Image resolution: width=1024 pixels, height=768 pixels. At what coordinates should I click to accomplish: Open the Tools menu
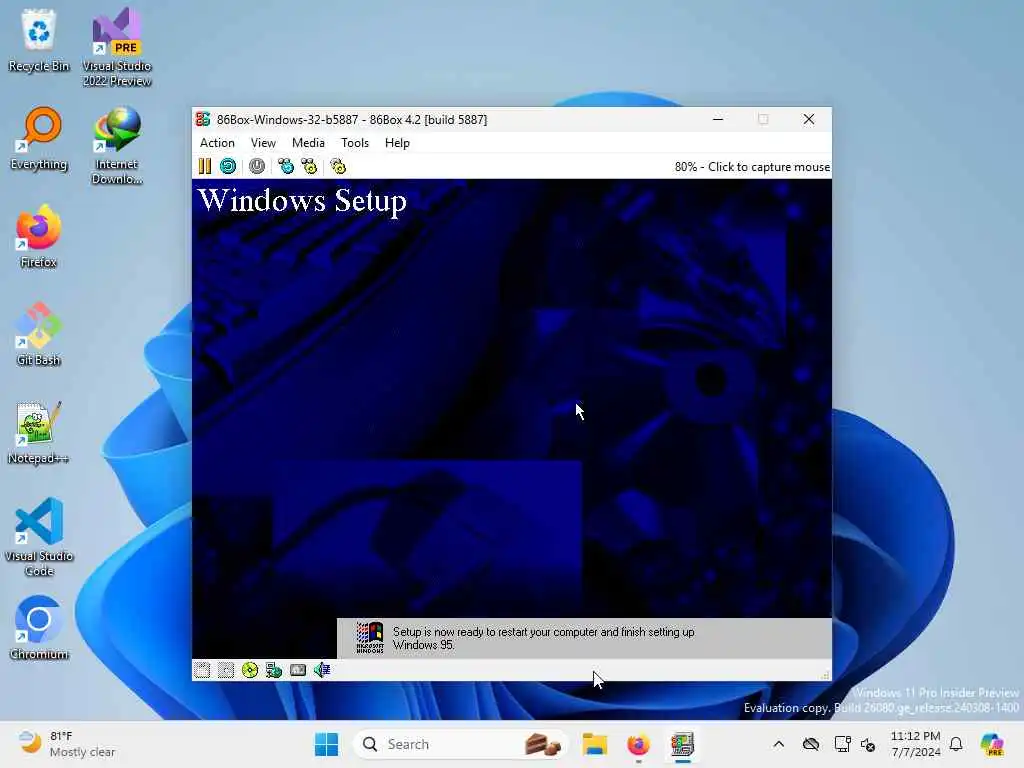(x=355, y=143)
